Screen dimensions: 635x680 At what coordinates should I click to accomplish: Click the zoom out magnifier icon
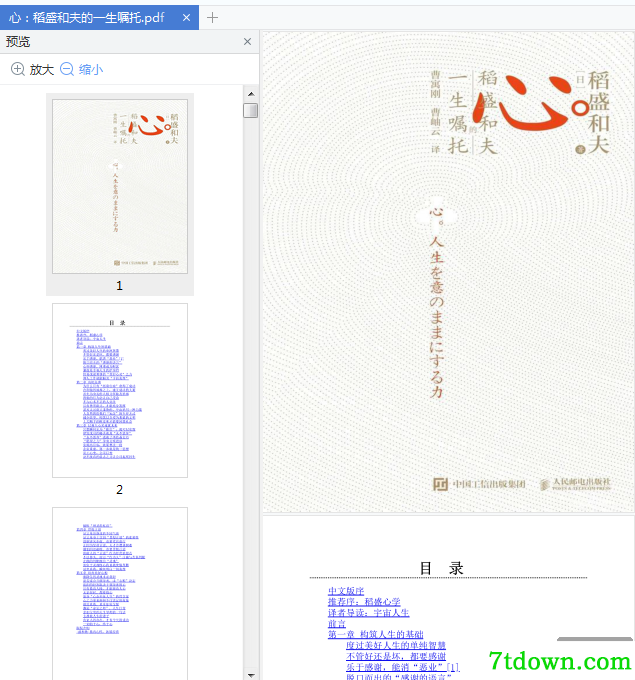(x=67, y=69)
